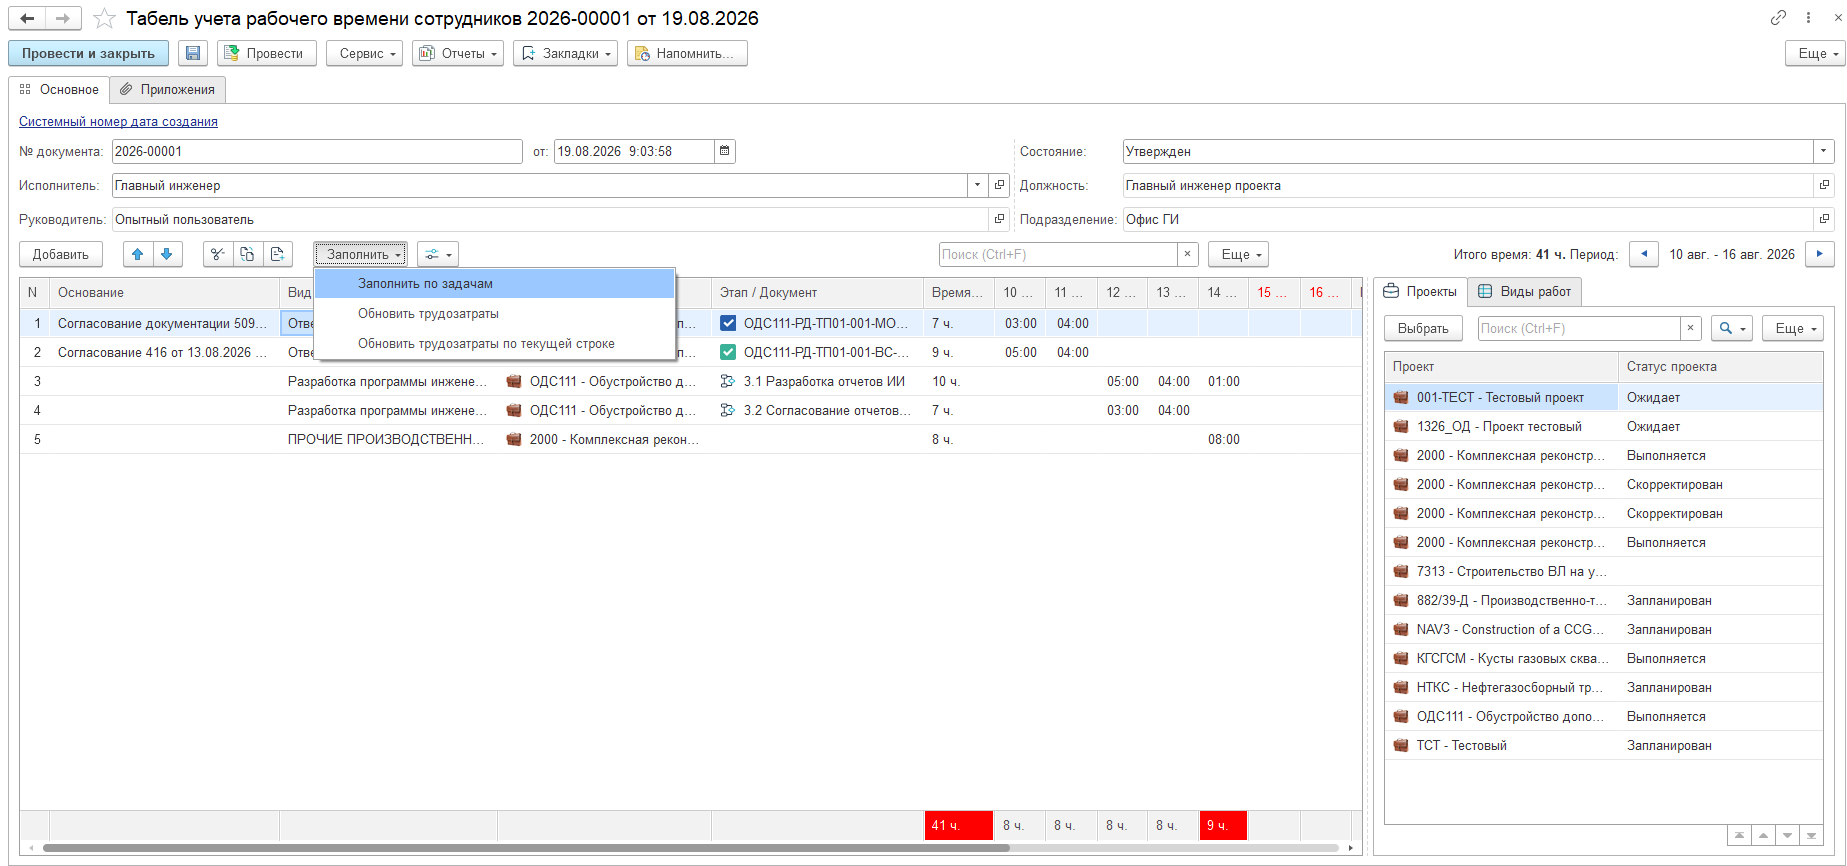
Task: Focus the № документа input field
Action: (x=317, y=151)
